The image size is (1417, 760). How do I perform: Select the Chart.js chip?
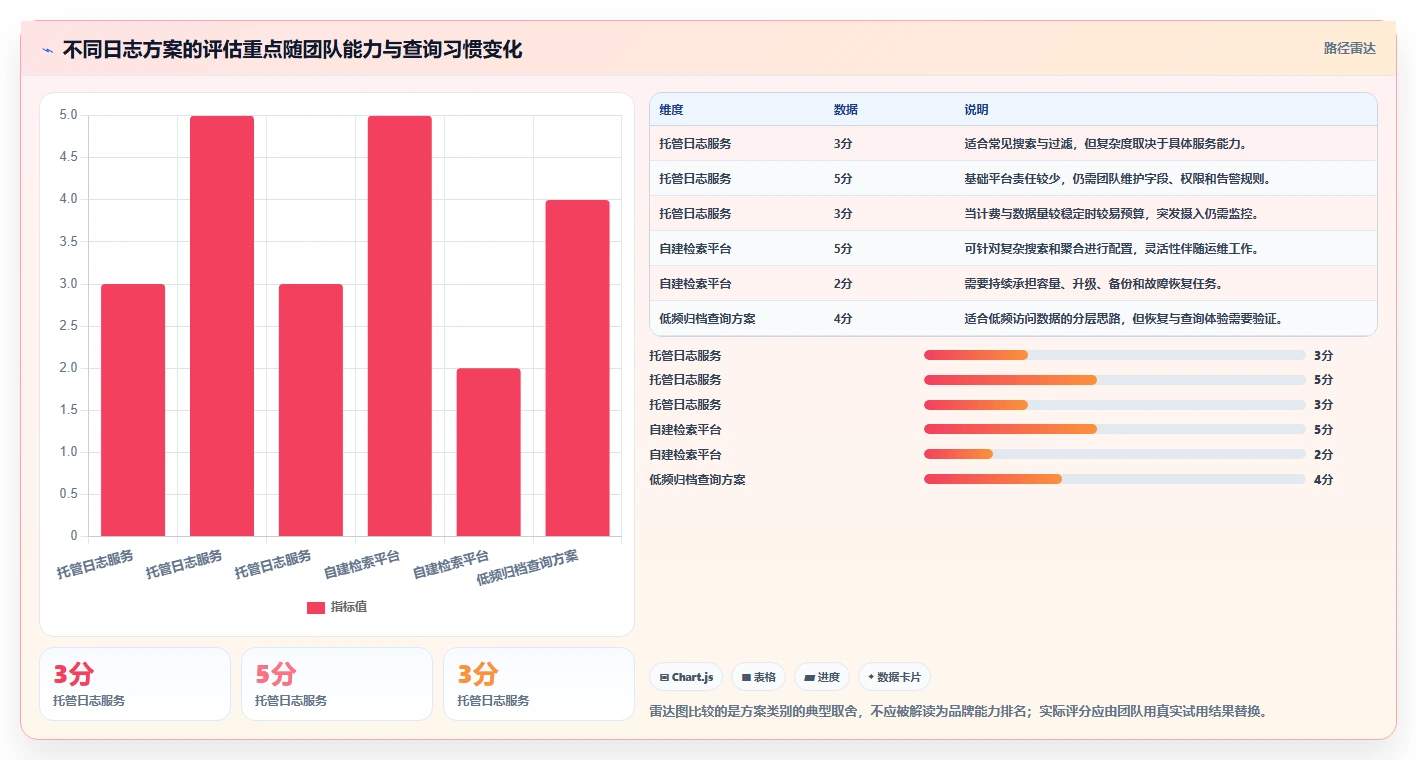pos(686,677)
